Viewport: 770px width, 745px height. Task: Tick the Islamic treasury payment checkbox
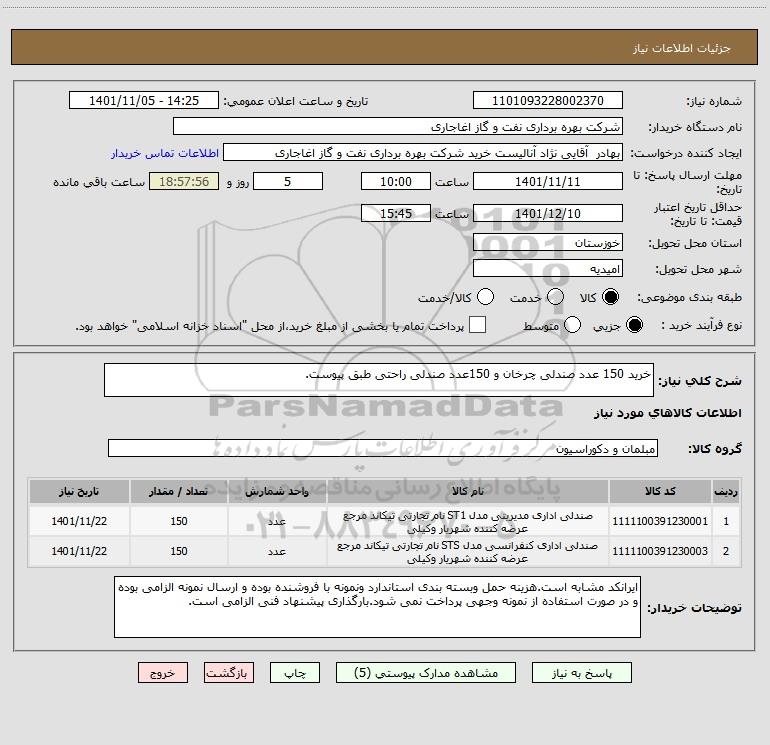tap(477, 325)
